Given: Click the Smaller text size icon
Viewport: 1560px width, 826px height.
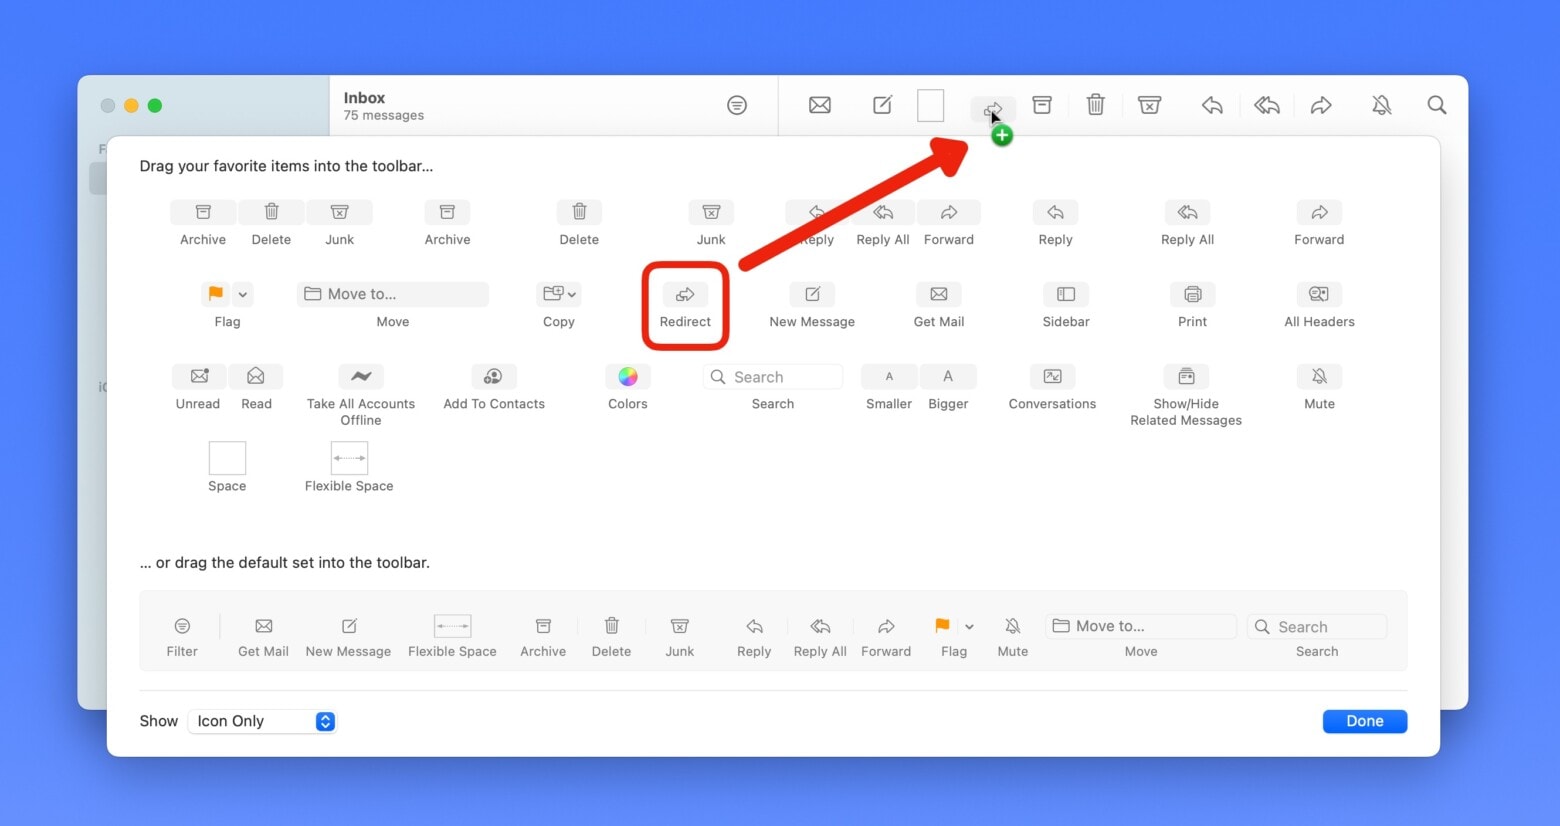Looking at the screenshot, I should coord(889,377).
